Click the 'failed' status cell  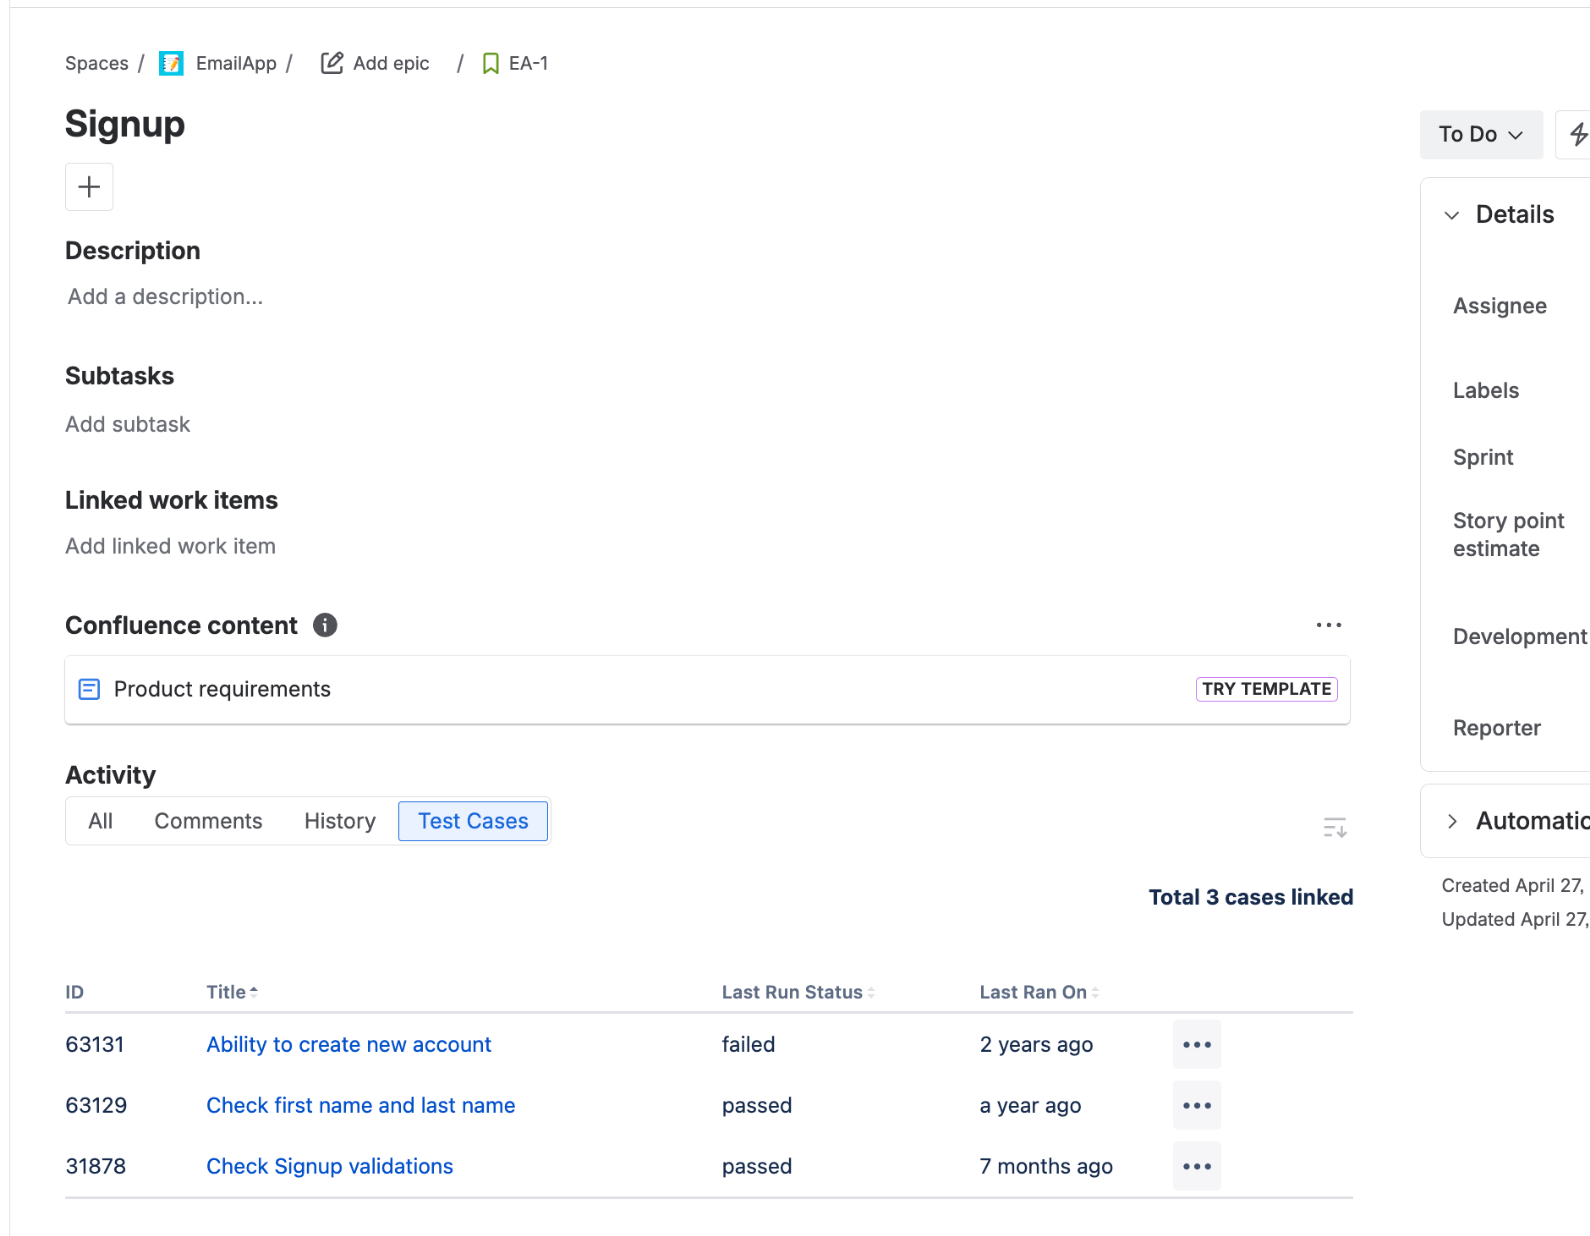749,1045
